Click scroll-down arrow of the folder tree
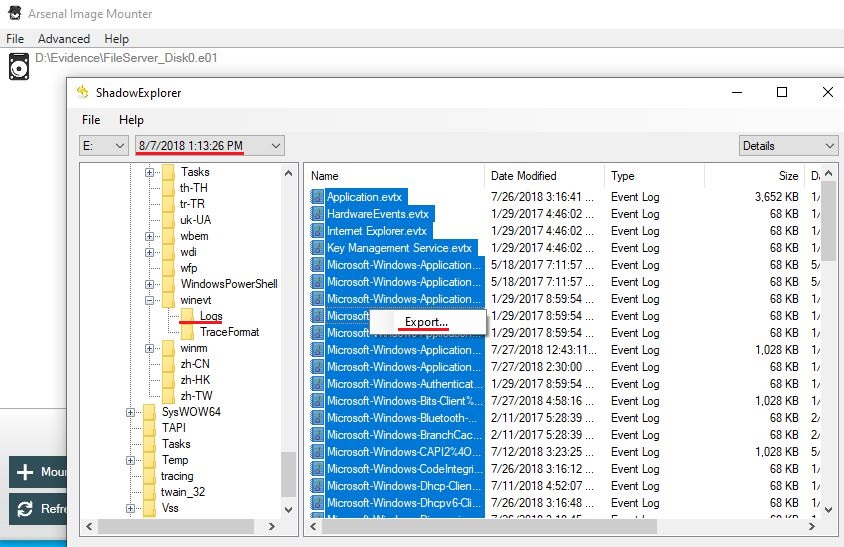The image size is (844, 547). pyautogui.click(x=289, y=509)
